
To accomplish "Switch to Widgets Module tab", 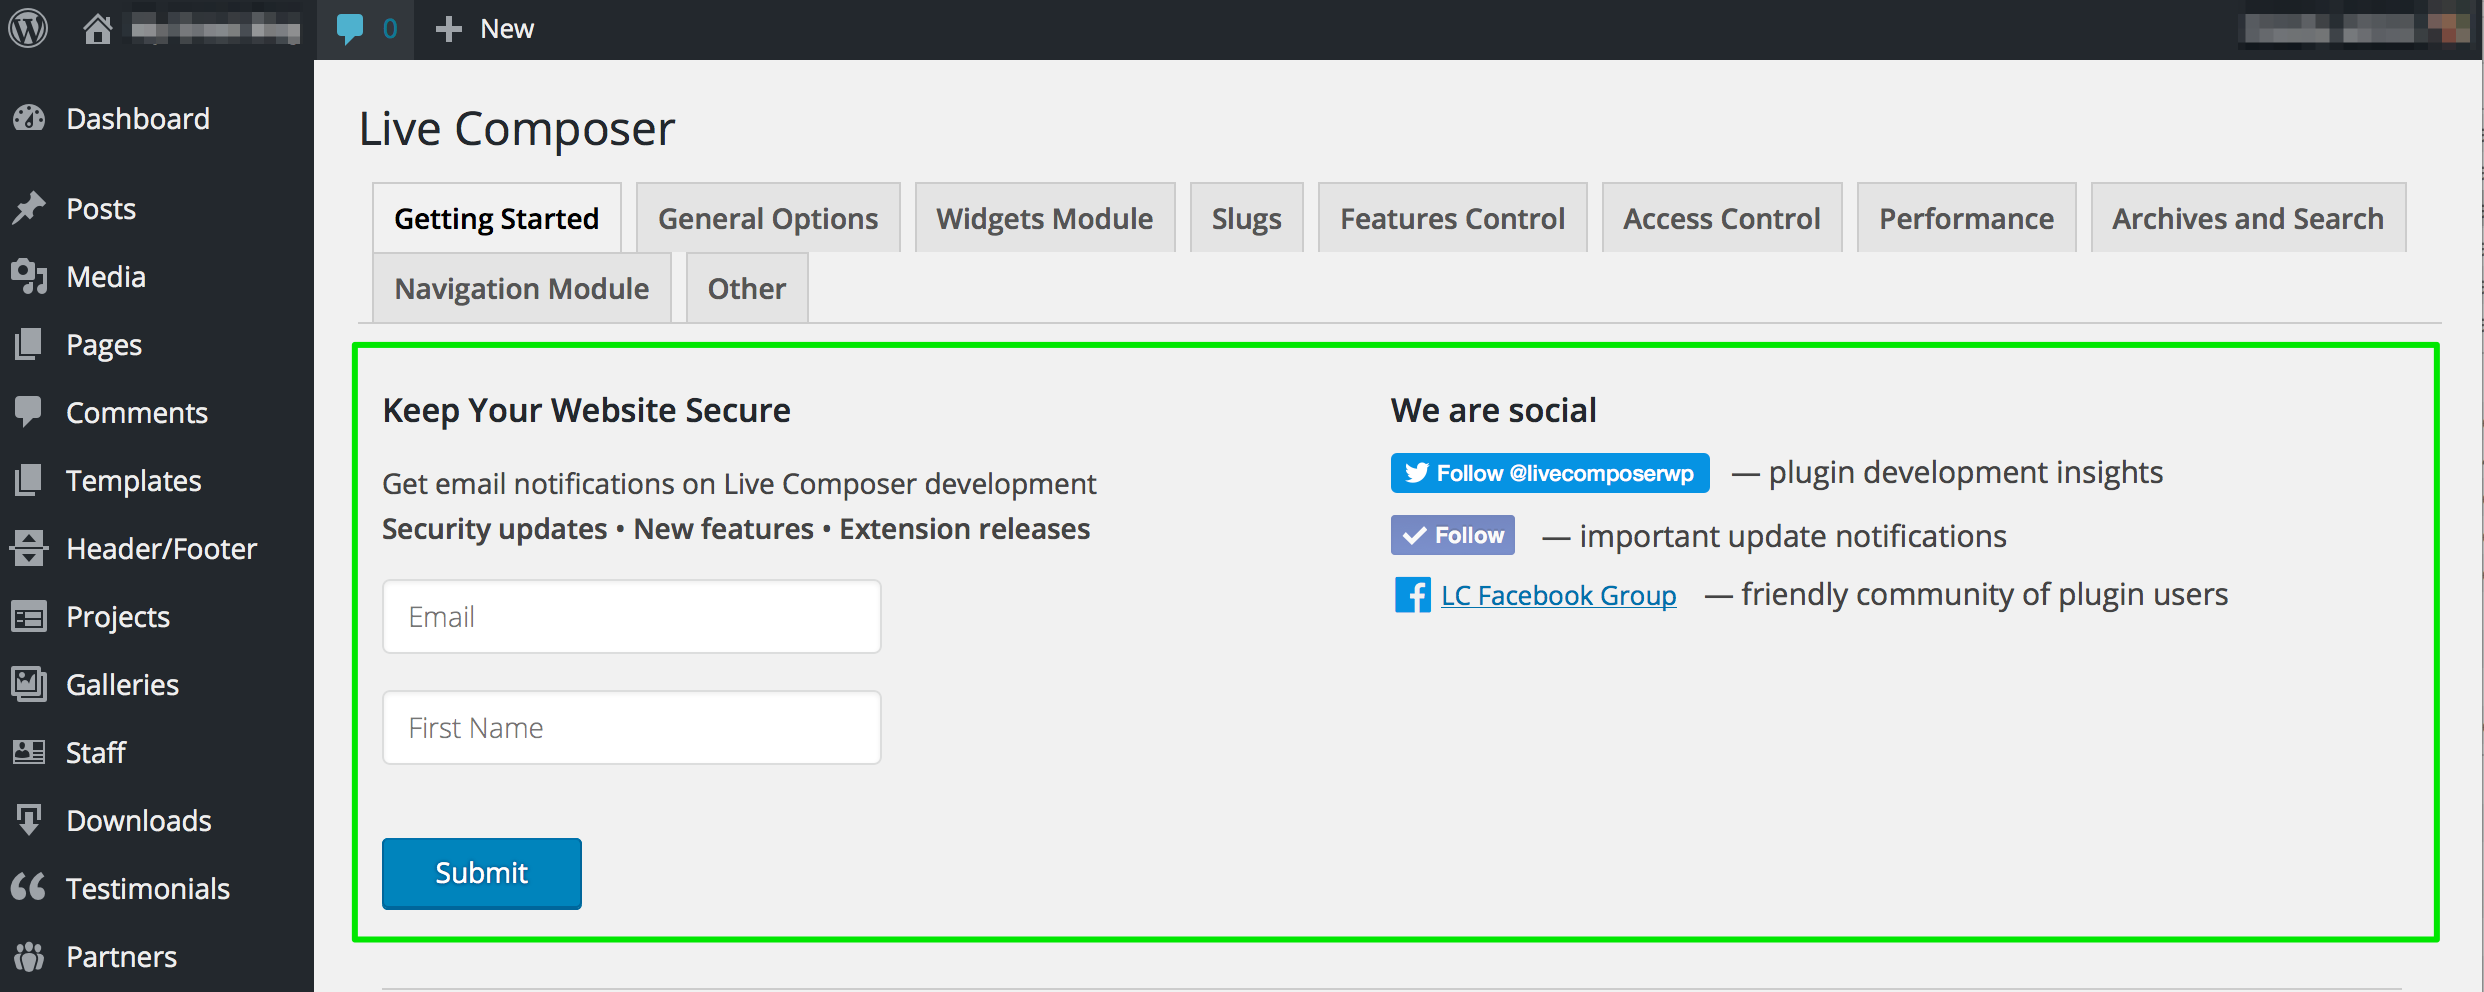I will click(x=1045, y=218).
